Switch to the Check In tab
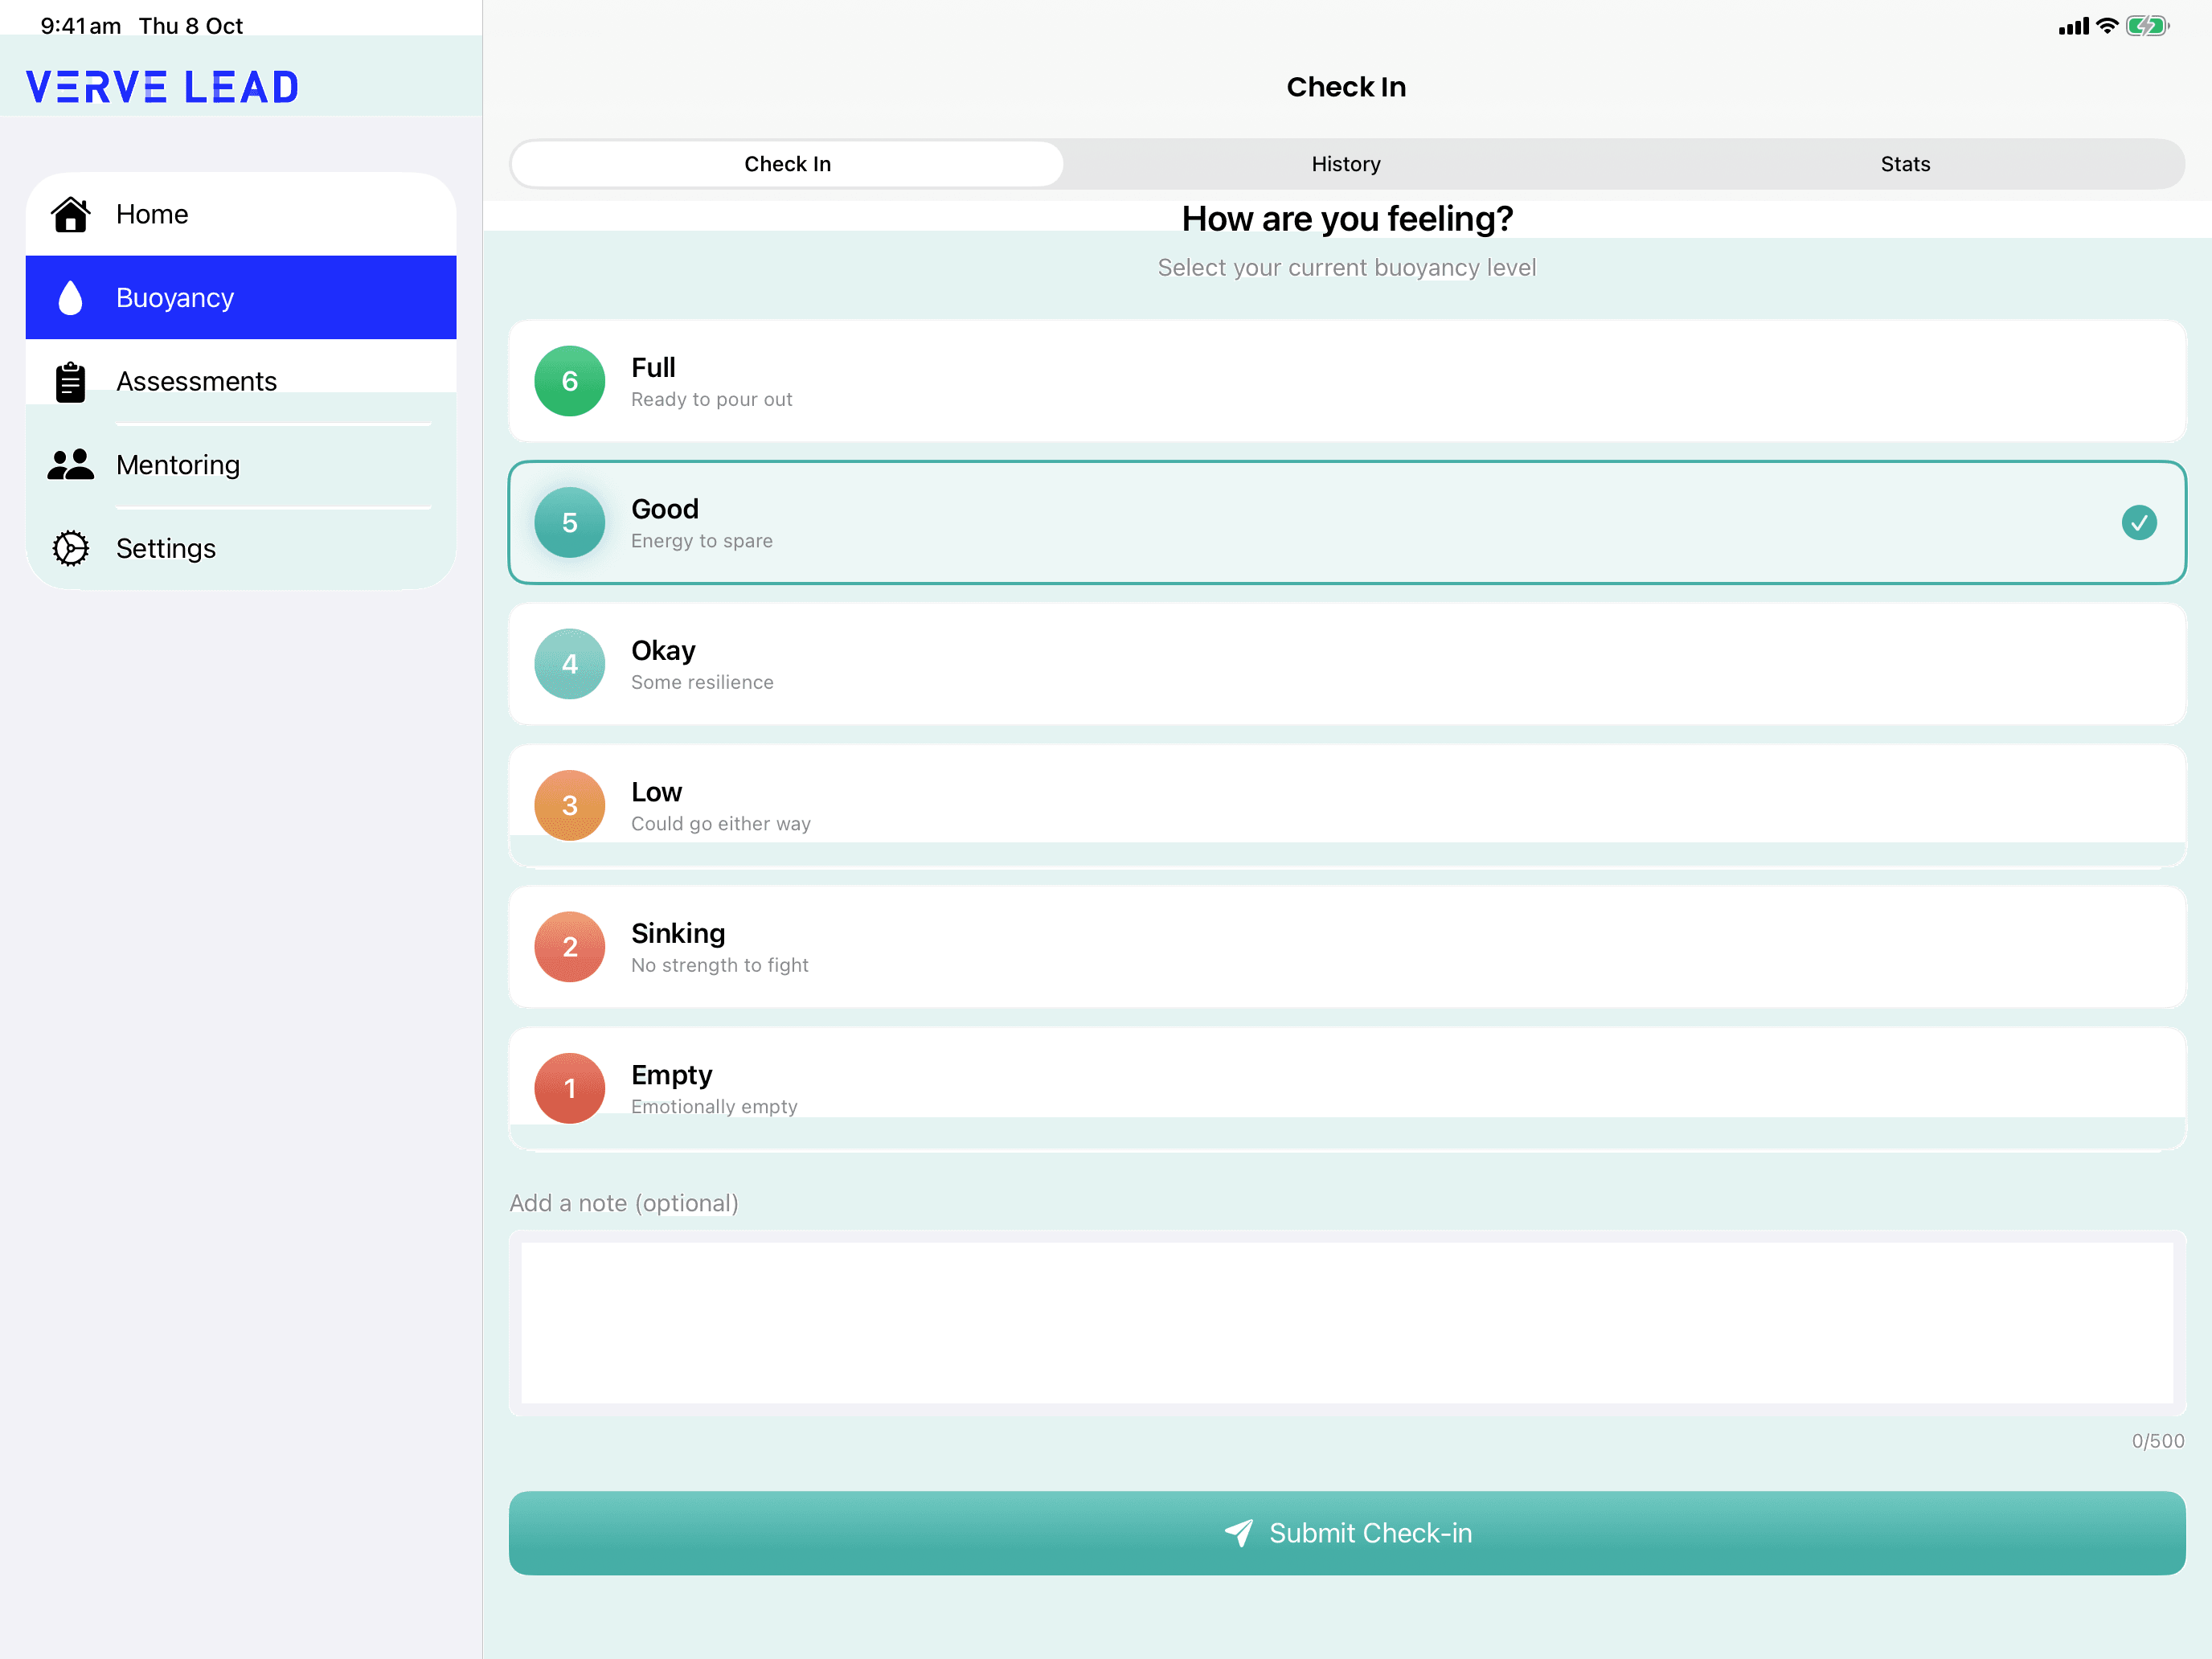The image size is (2212, 1659). pos(787,164)
